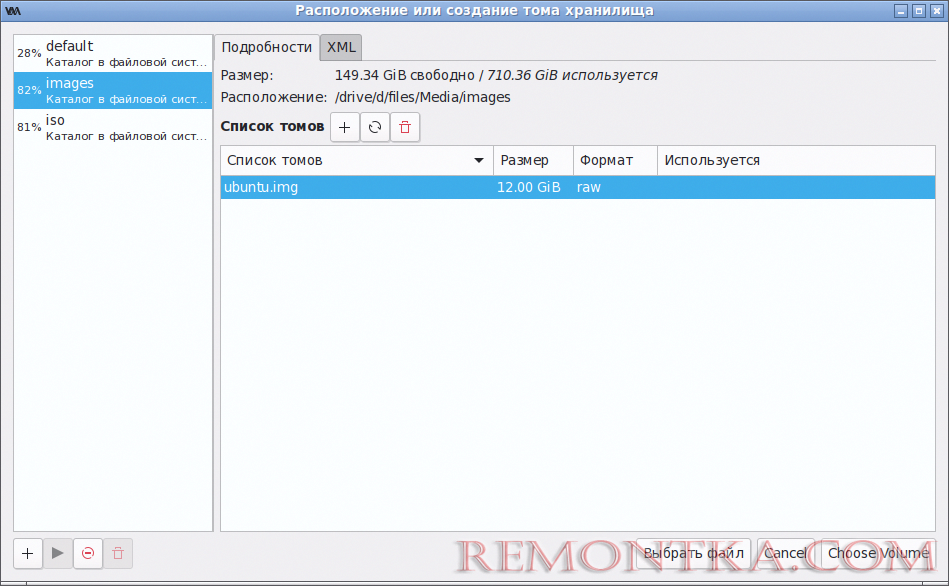Delete the selected volume via trash icon
This screenshot has width=949, height=586.
404,127
